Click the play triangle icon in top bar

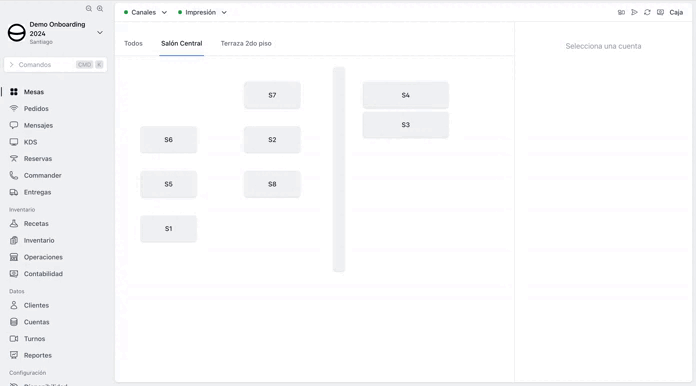coord(634,12)
